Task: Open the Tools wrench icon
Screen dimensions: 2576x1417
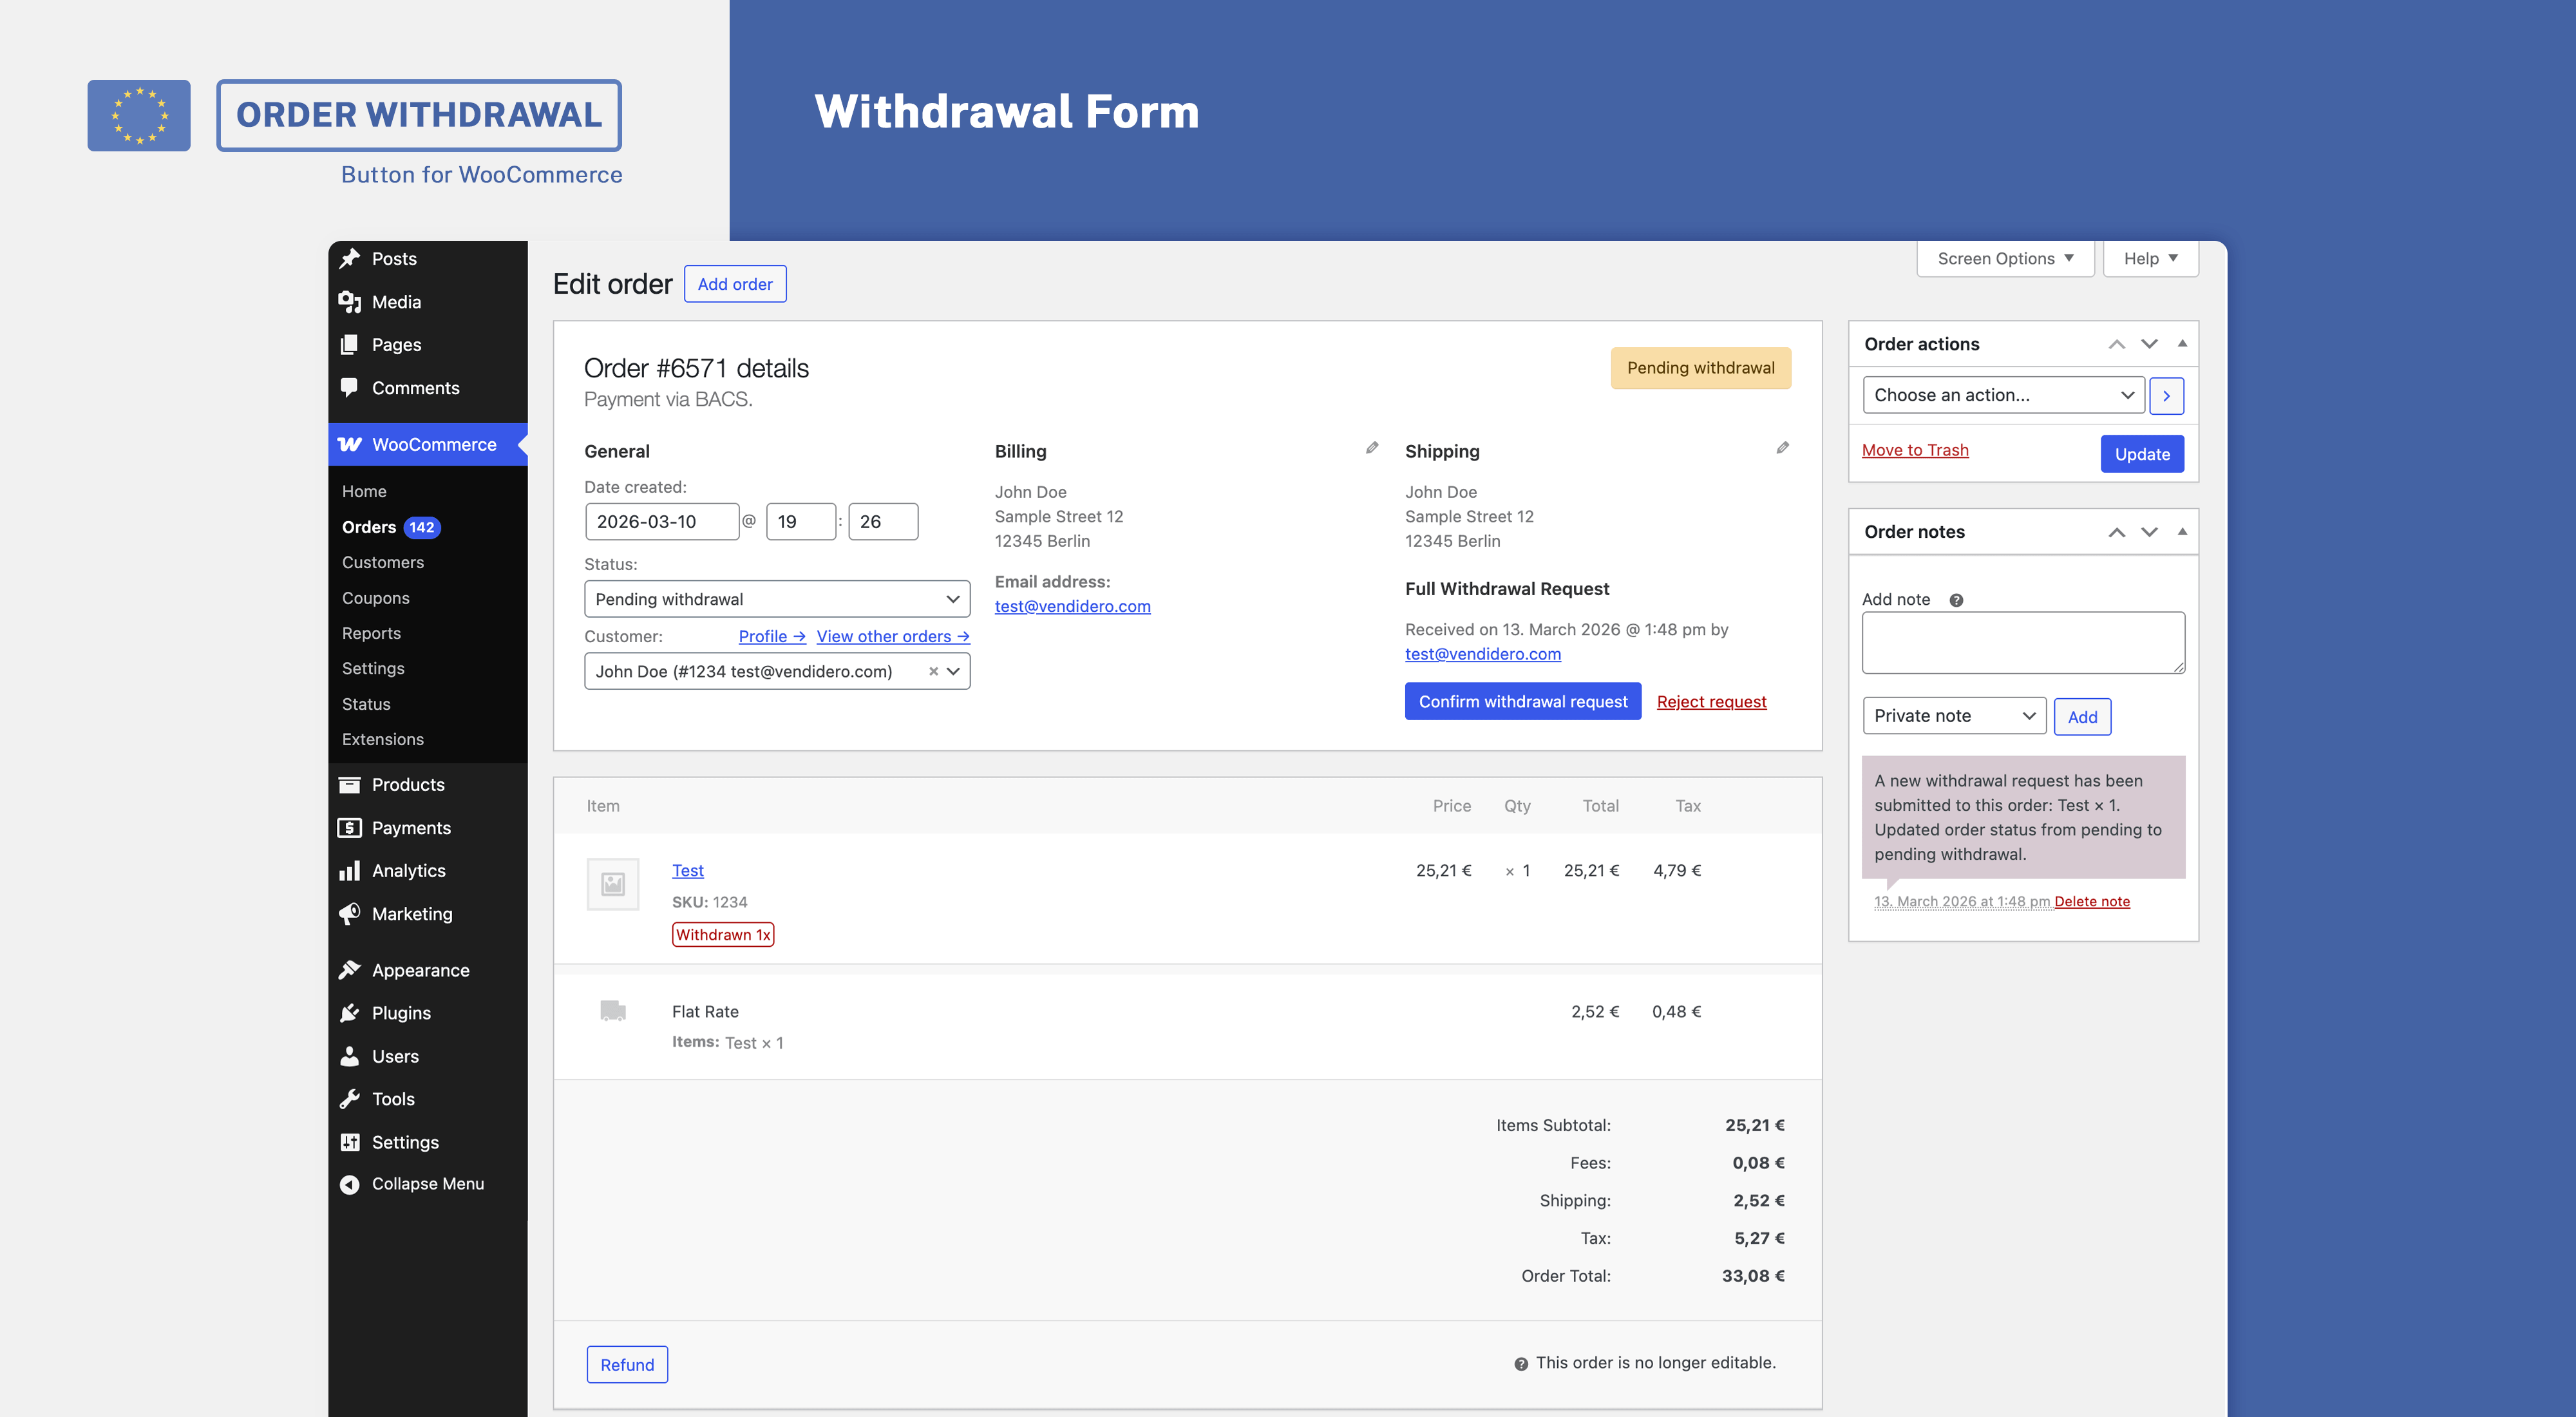Action: pyautogui.click(x=350, y=1098)
